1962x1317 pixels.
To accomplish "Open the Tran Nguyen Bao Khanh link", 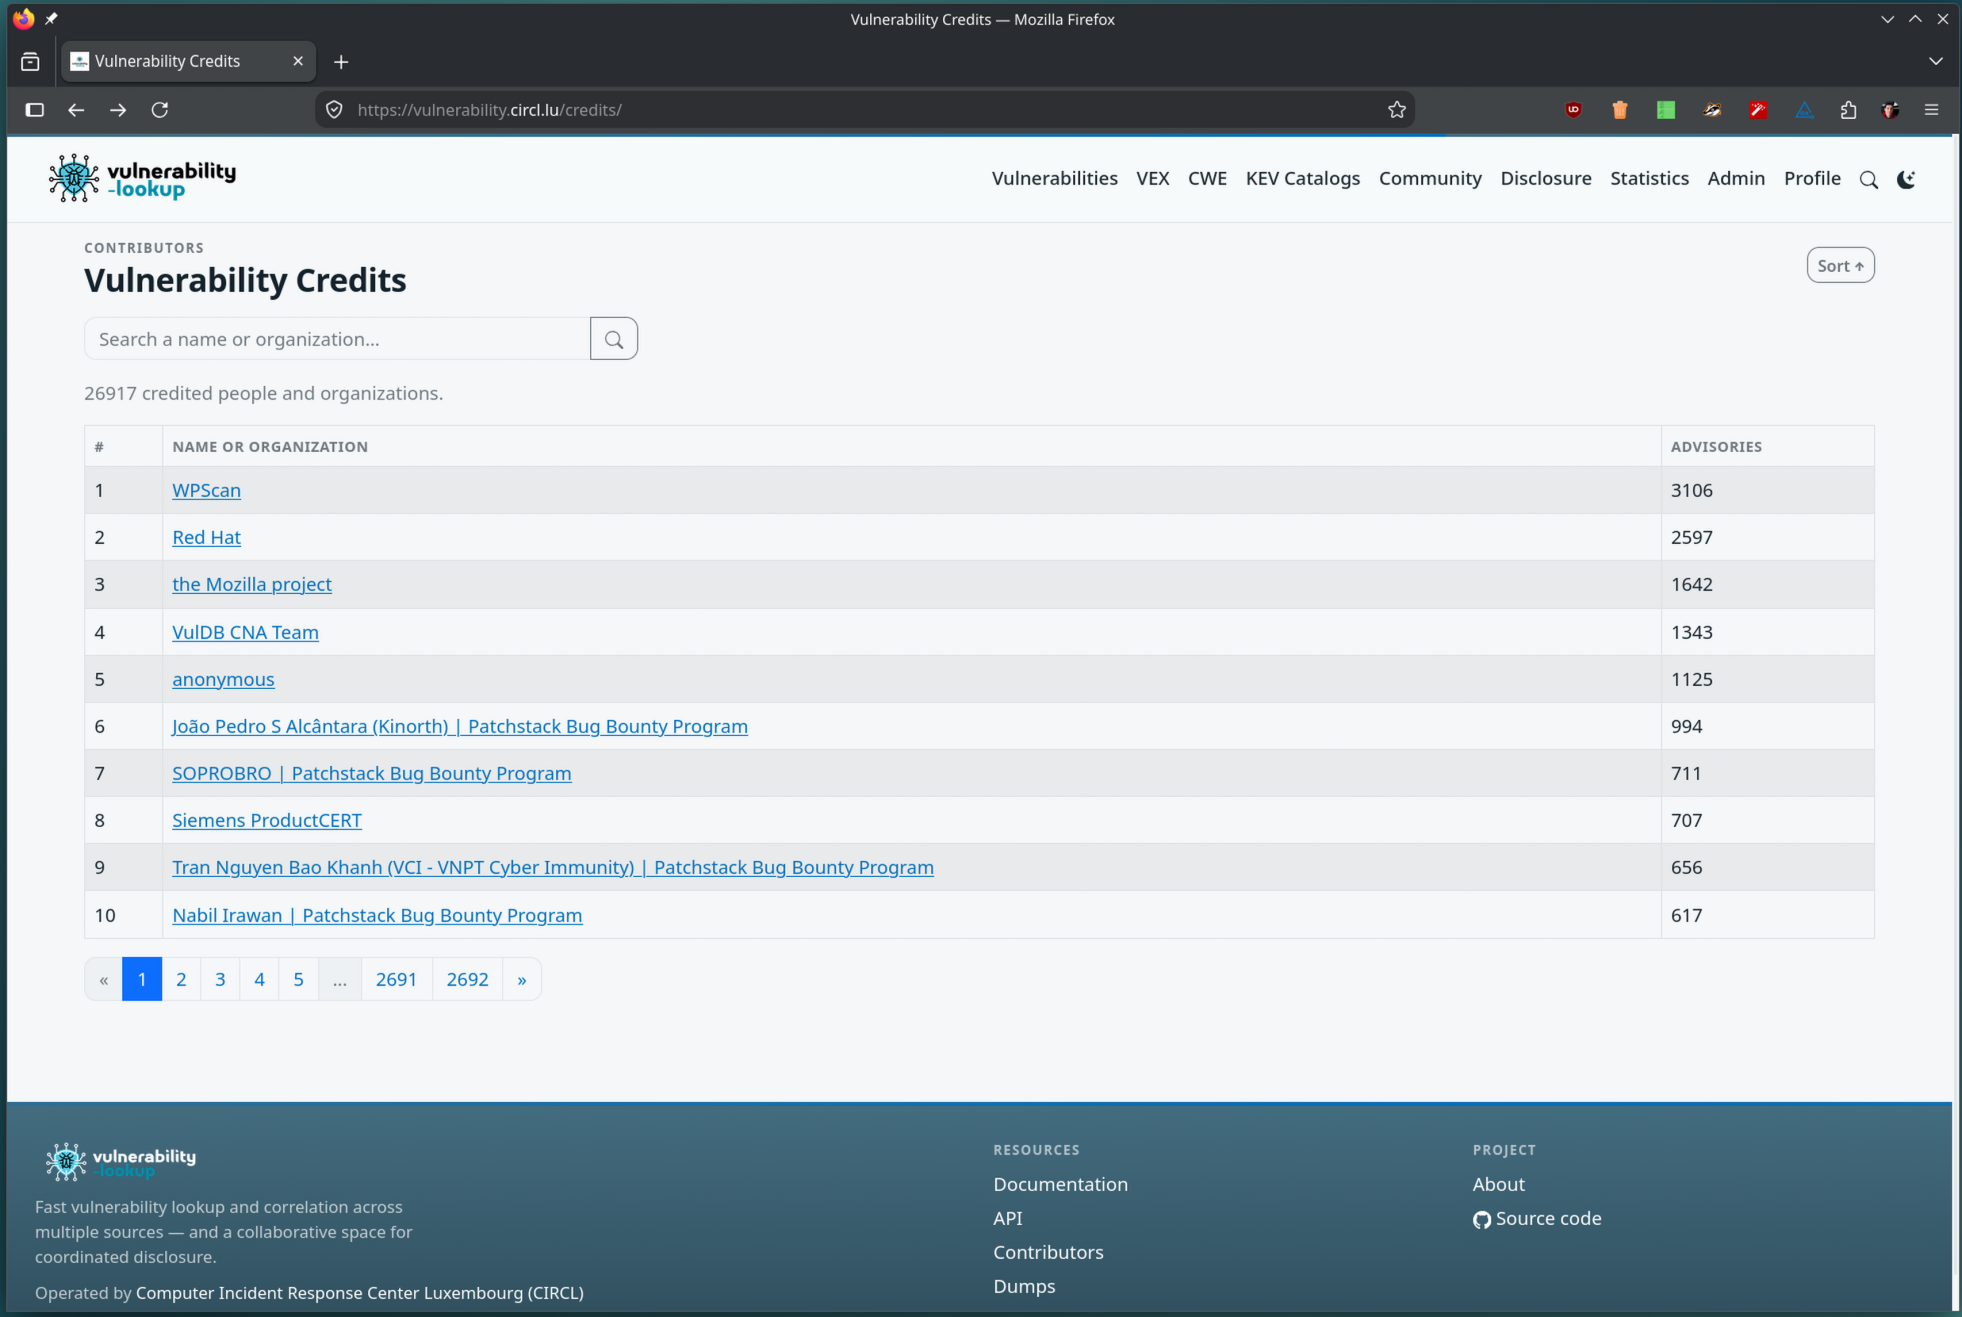I will 553,867.
